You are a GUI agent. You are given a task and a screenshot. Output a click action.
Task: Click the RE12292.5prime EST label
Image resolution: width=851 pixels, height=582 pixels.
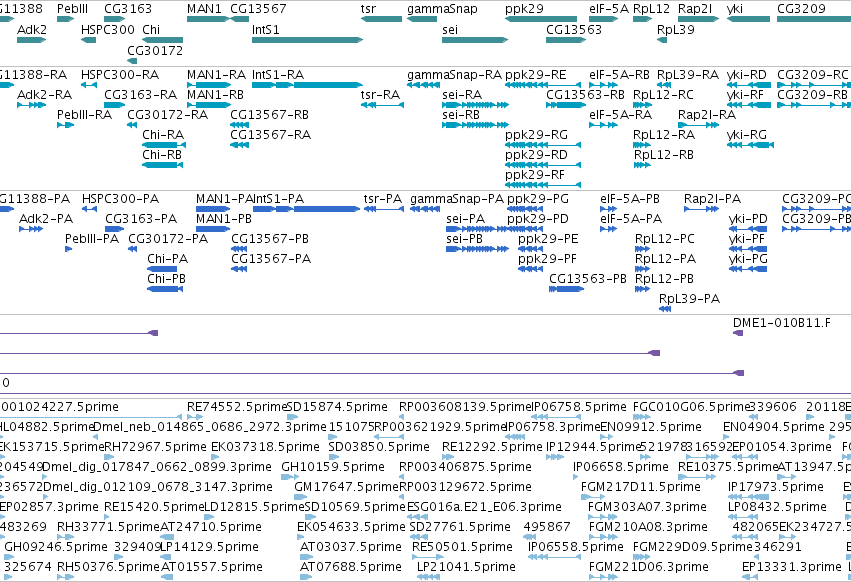492,446
